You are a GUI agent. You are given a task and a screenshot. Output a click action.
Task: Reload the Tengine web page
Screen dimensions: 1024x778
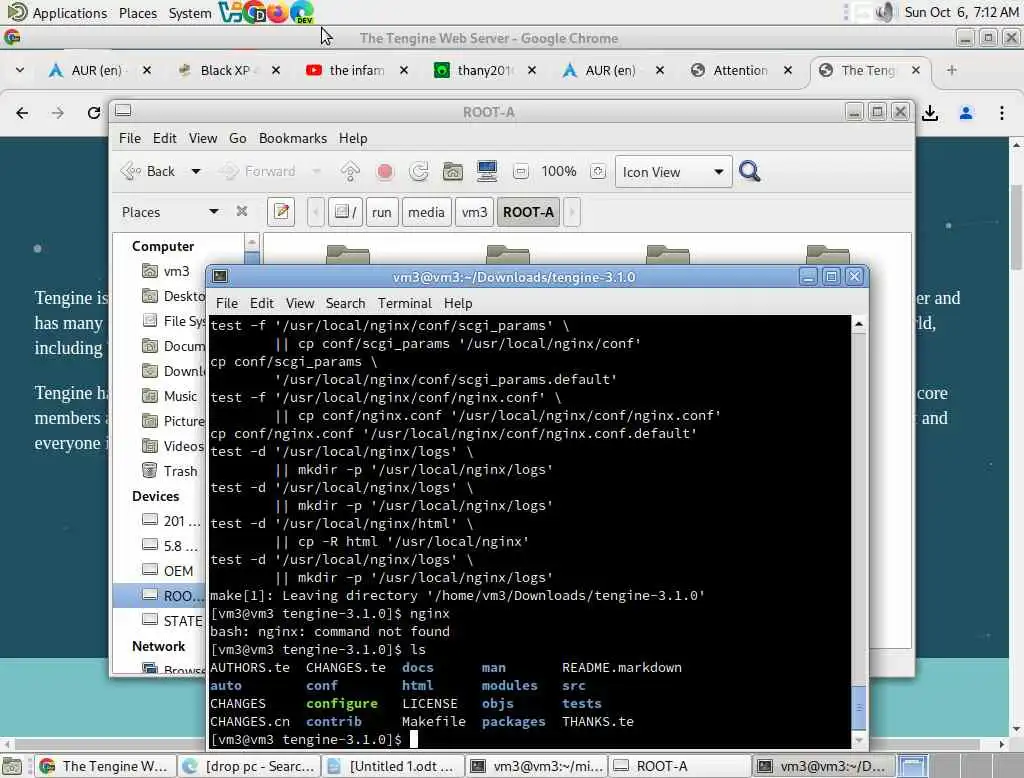click(94, 113)
